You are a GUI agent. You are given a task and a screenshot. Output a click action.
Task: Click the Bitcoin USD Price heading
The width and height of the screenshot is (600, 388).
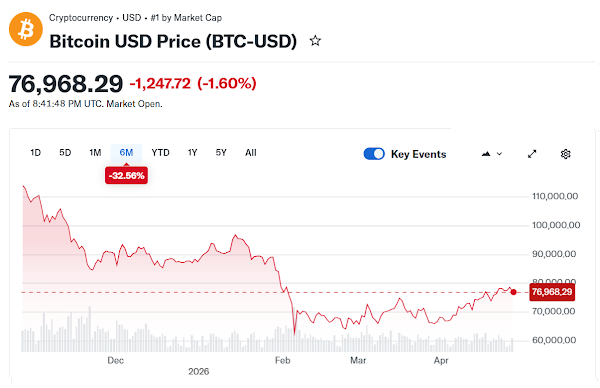(x=173, y=41)
